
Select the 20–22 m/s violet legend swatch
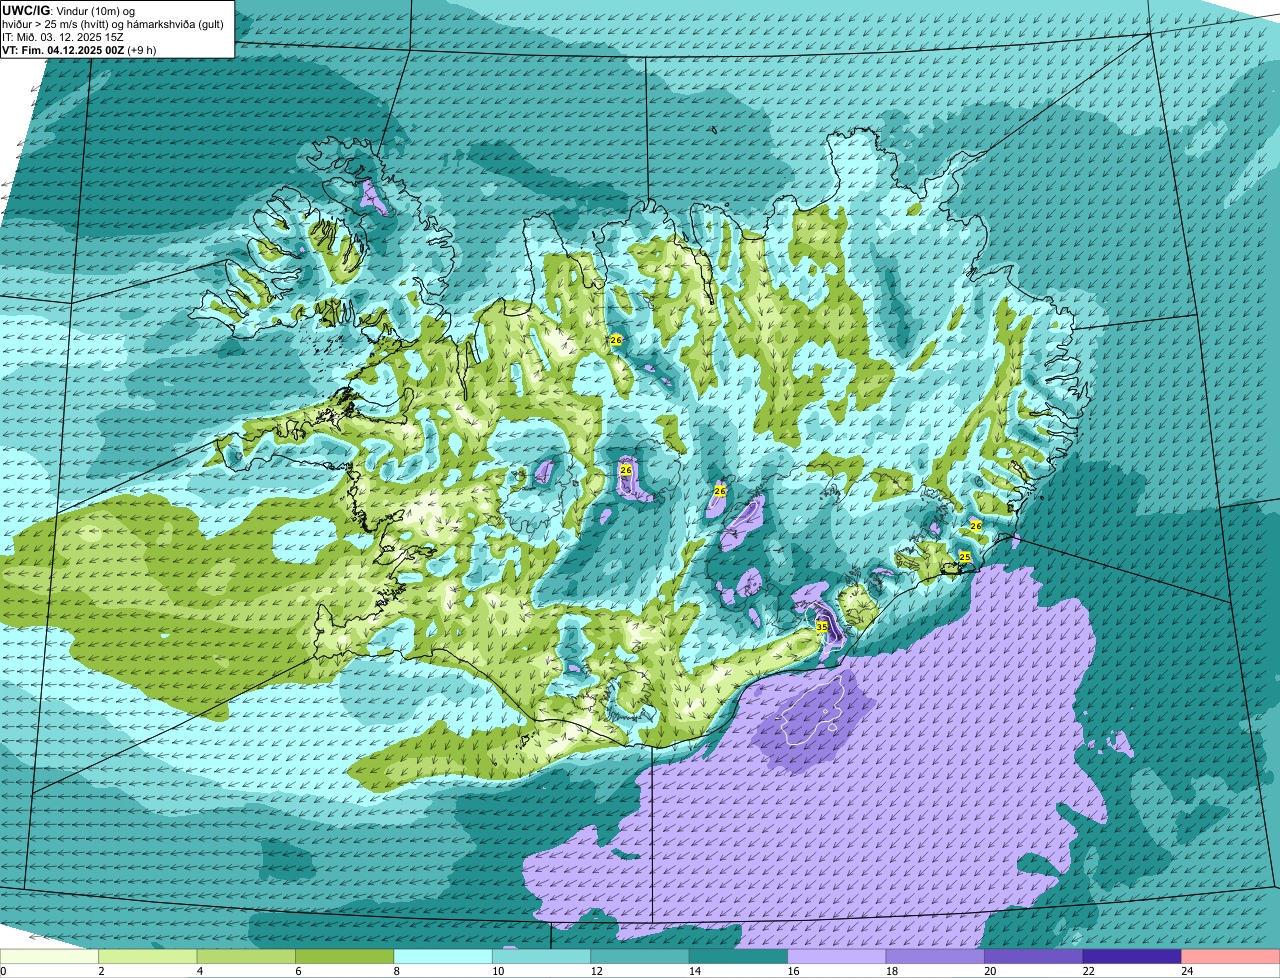[x=1034, y=957]
